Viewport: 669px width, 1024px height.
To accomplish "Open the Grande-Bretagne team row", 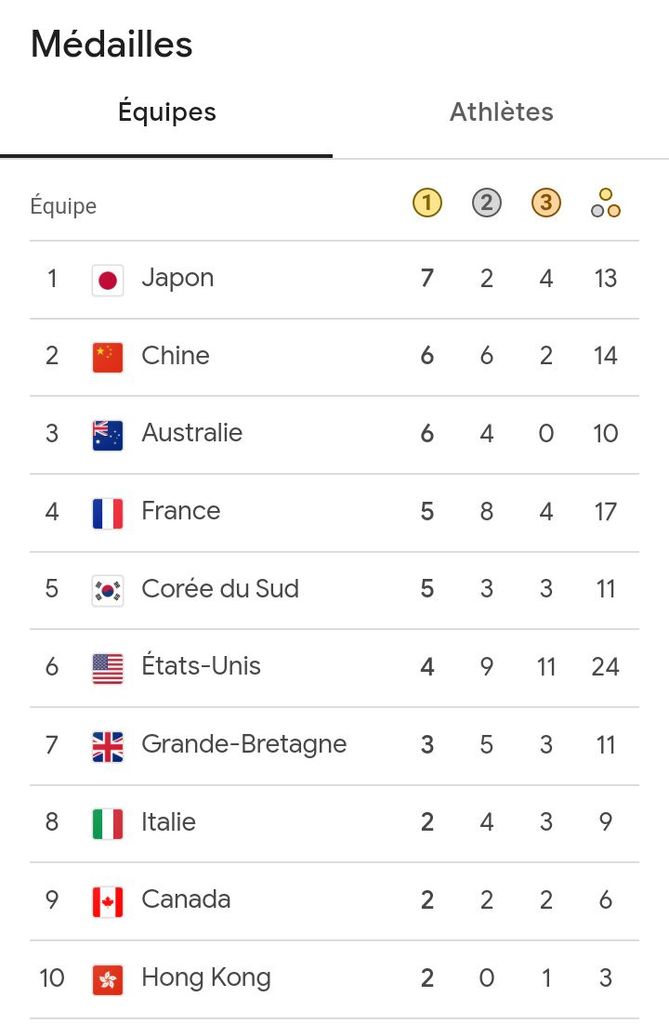I will (244, 744).
